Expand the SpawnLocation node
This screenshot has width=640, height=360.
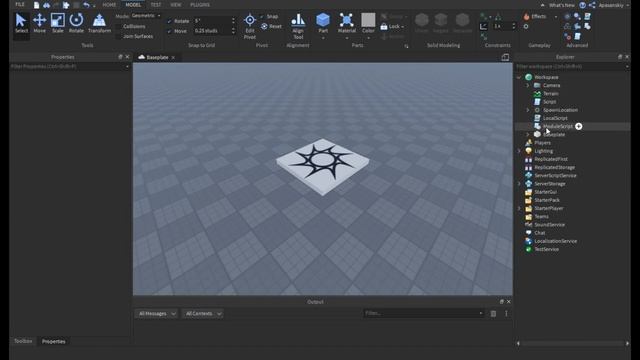pyautogui.click(x=527, y=110)
